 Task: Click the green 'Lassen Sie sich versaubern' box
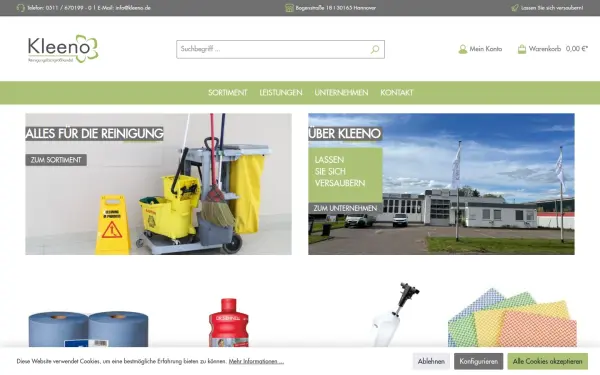(x=346, y=175)
